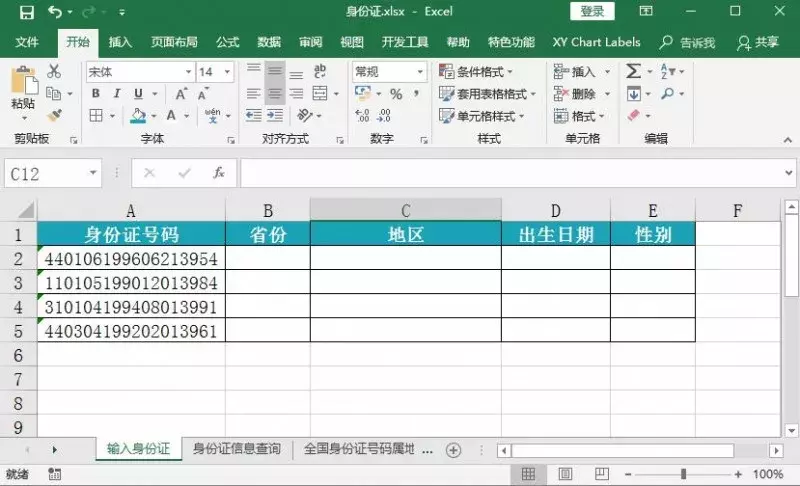Toggle middle vertical alignment
The height and width of the screenshot is (486, 800).
(275, 71)
